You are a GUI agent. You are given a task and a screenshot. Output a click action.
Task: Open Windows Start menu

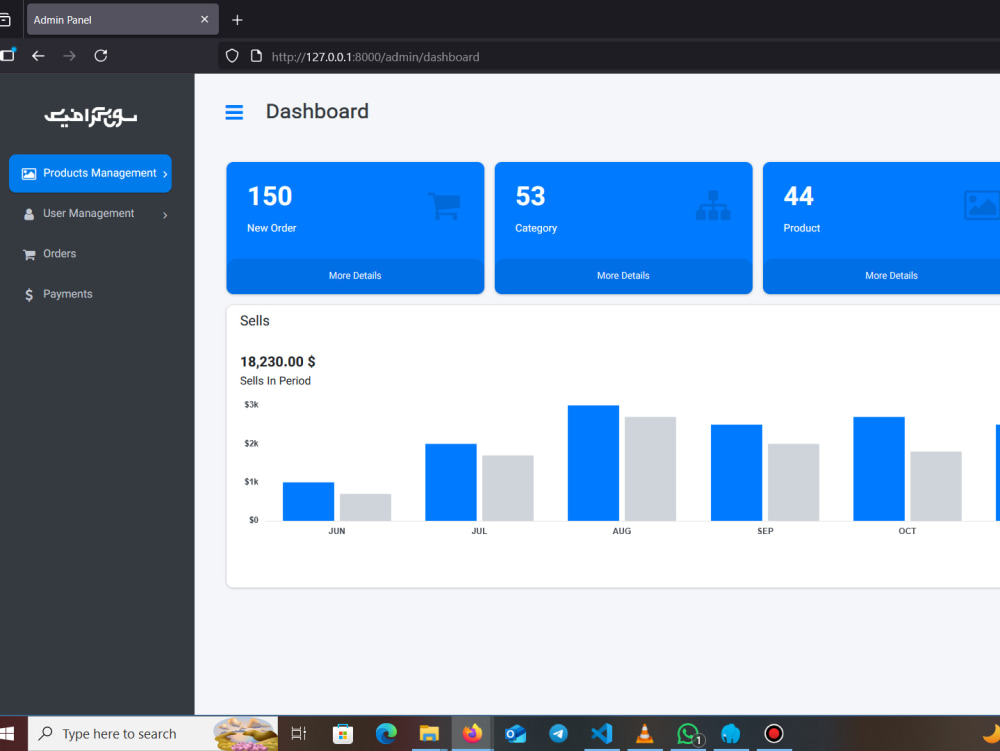(8, 734)
